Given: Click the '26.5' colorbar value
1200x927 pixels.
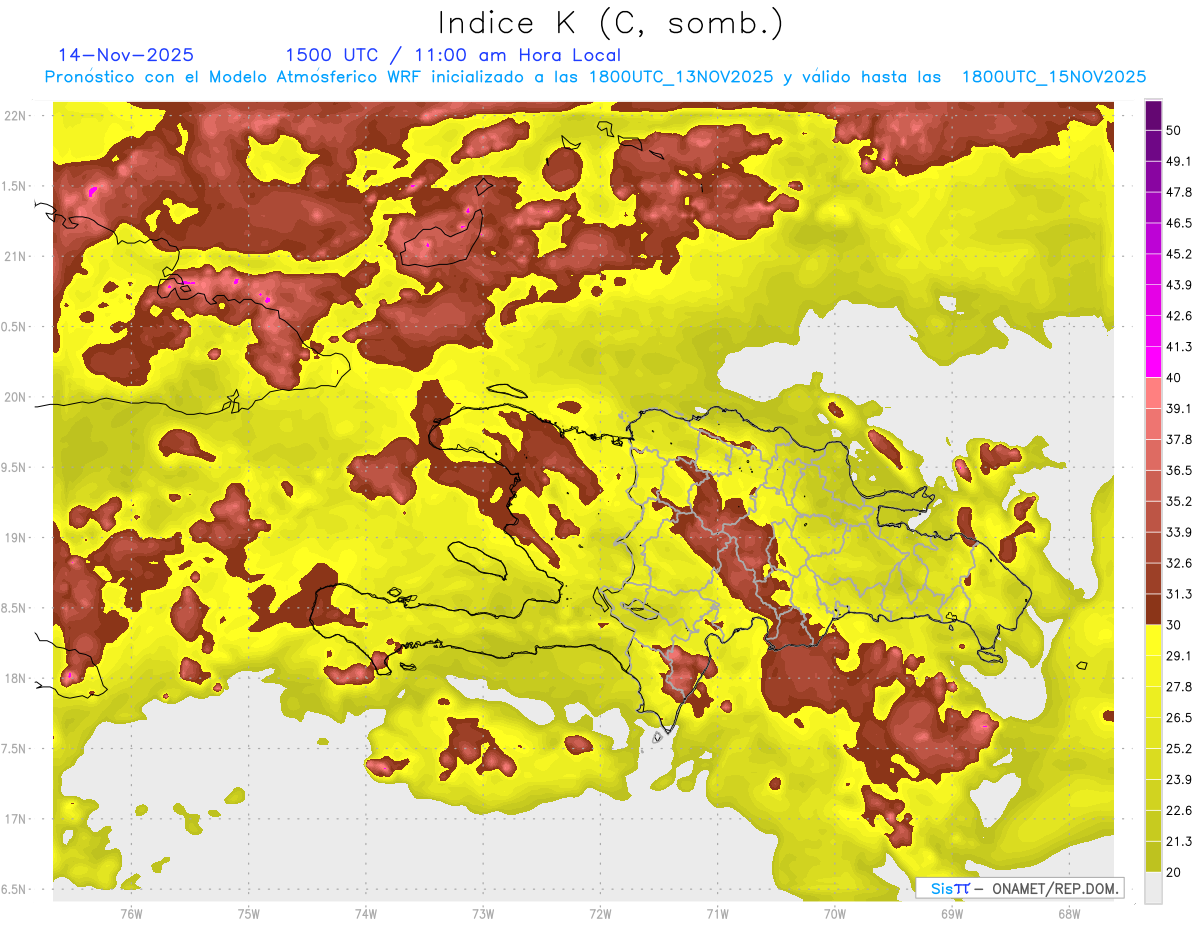Looking at the screenshot, I should point(1179,718).
